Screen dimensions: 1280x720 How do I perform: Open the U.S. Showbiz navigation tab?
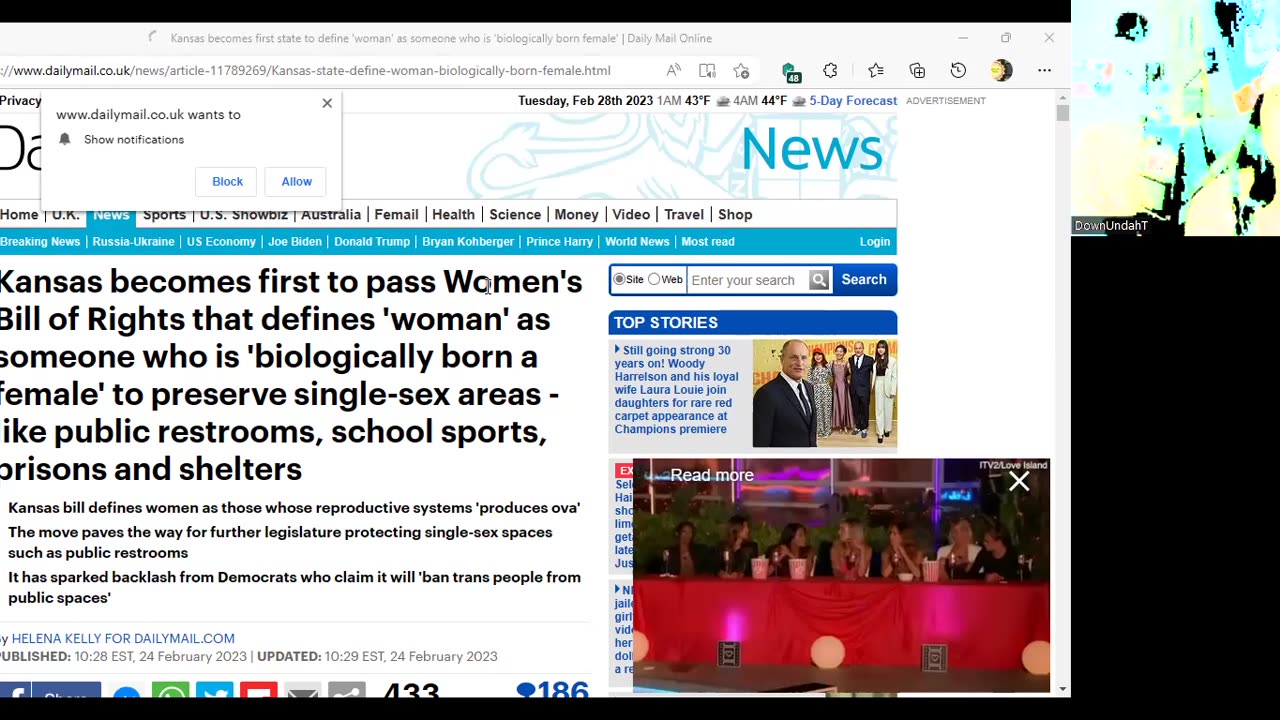pos(243,214)
